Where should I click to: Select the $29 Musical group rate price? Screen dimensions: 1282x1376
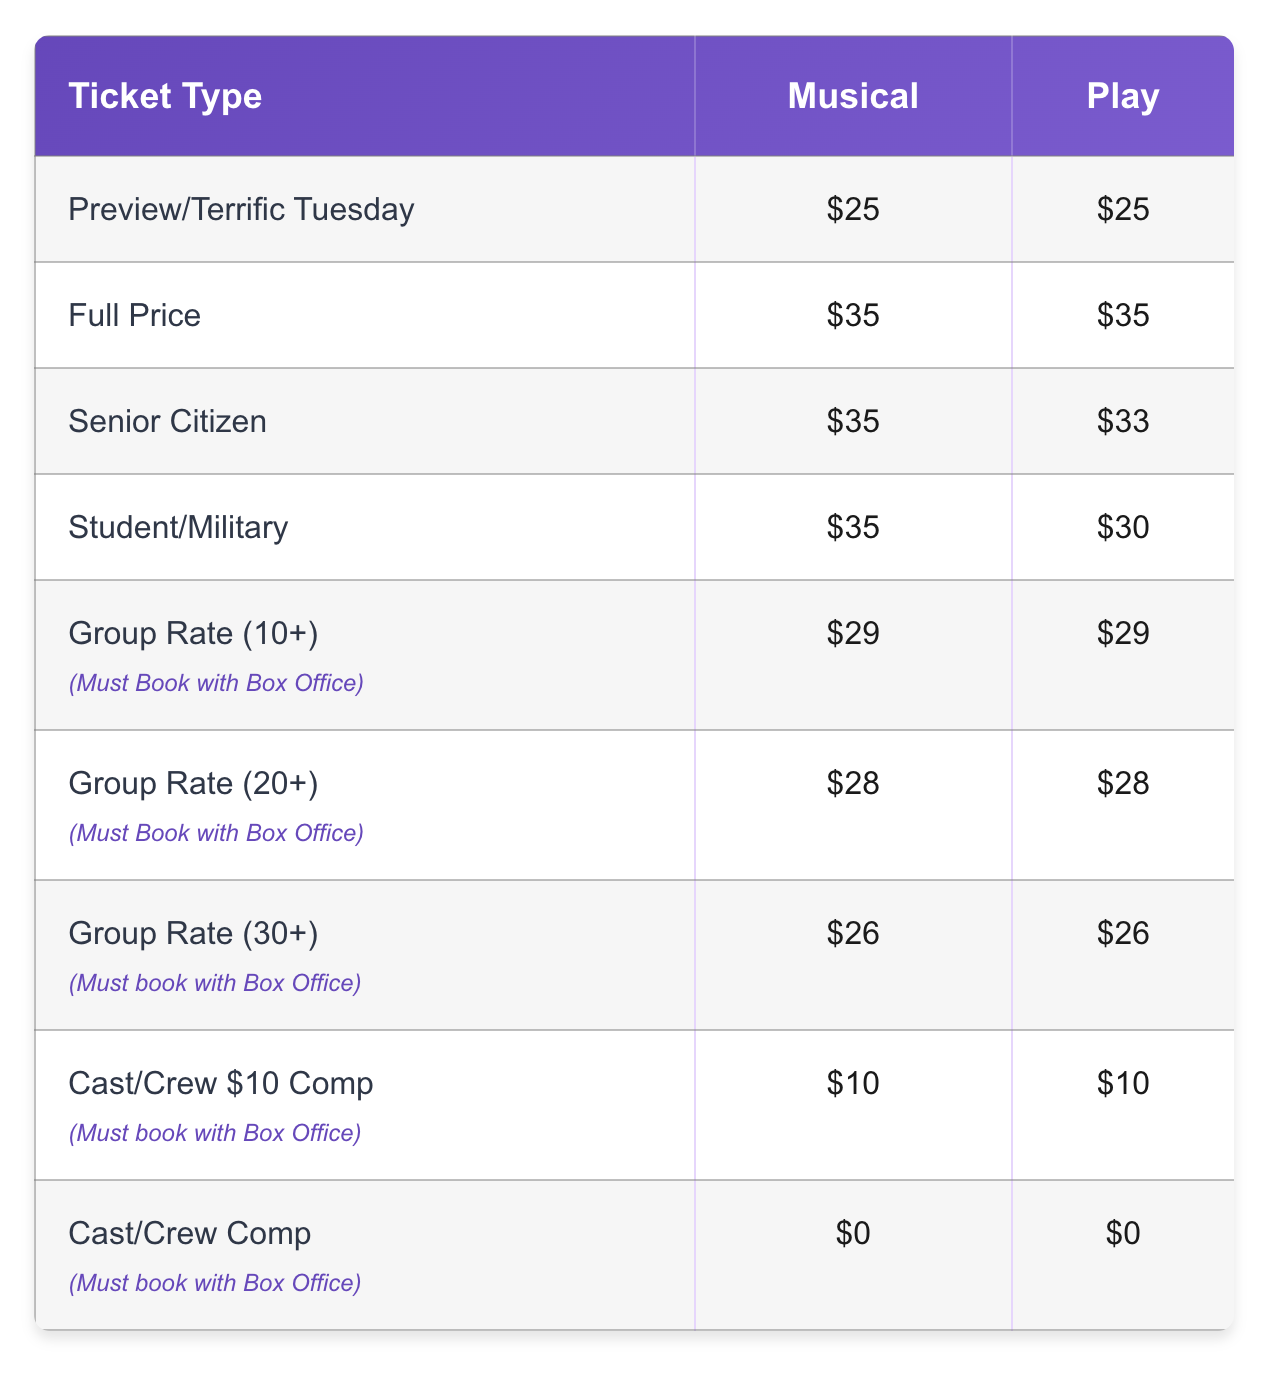pos(853,633)
